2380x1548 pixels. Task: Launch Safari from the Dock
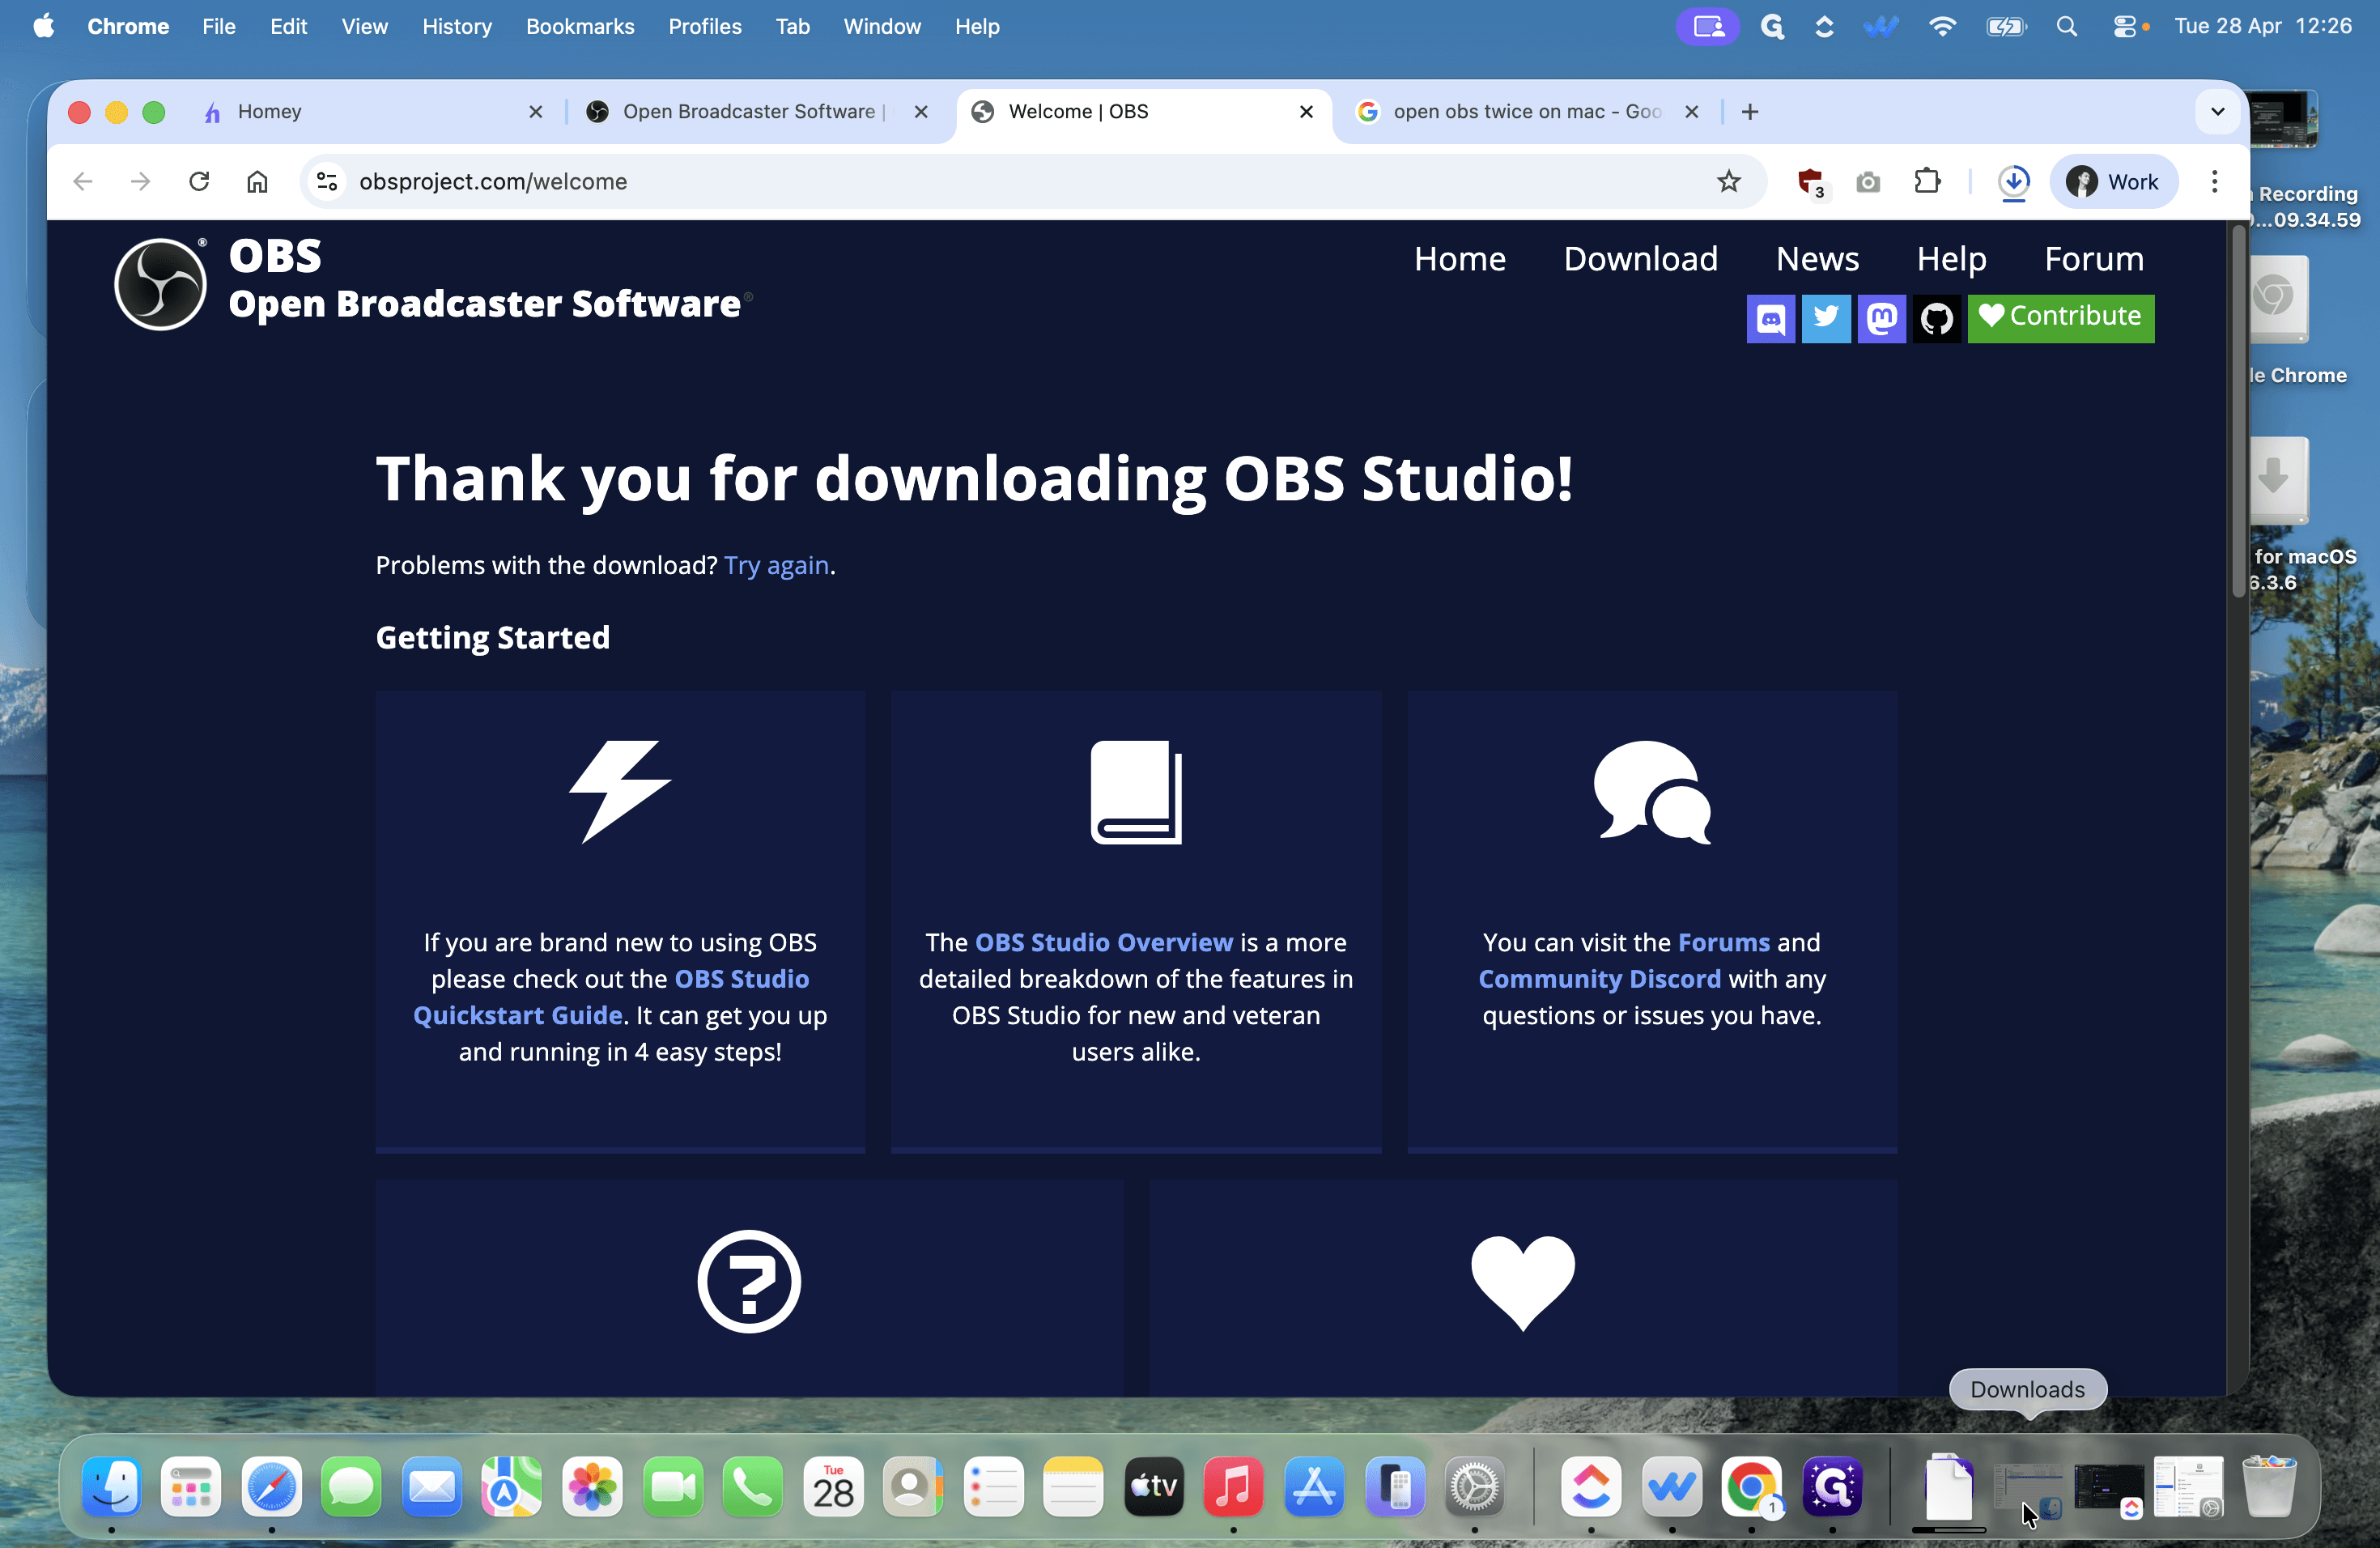coord(271,1487)
